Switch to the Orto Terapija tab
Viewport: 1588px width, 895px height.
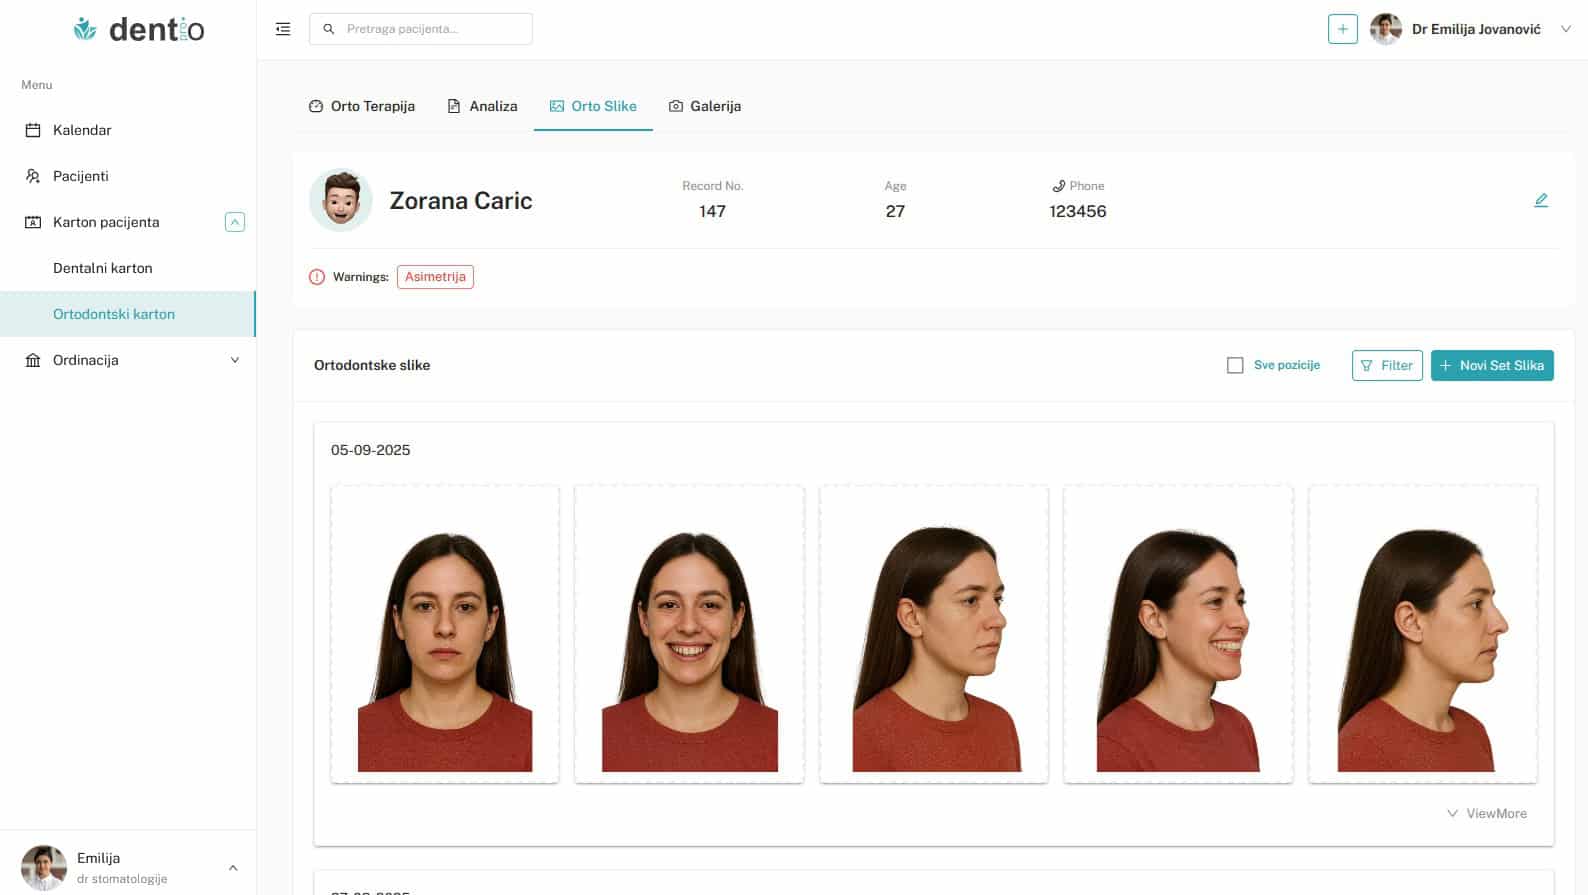coord(362,106)
